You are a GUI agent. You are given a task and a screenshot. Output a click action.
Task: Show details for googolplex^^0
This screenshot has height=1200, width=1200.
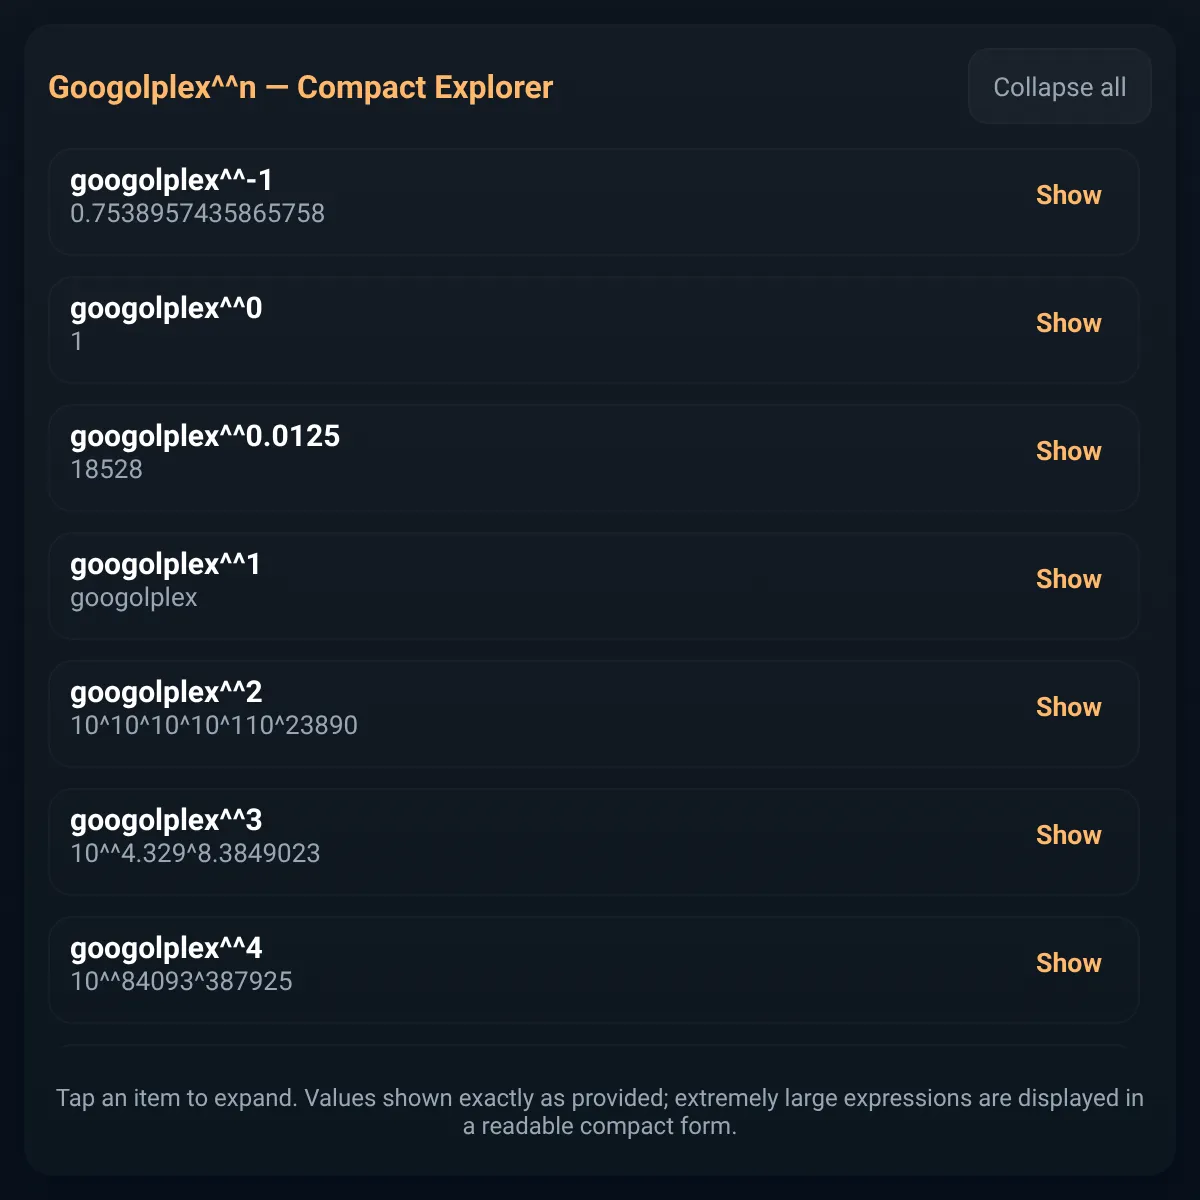click(1068, 323)
